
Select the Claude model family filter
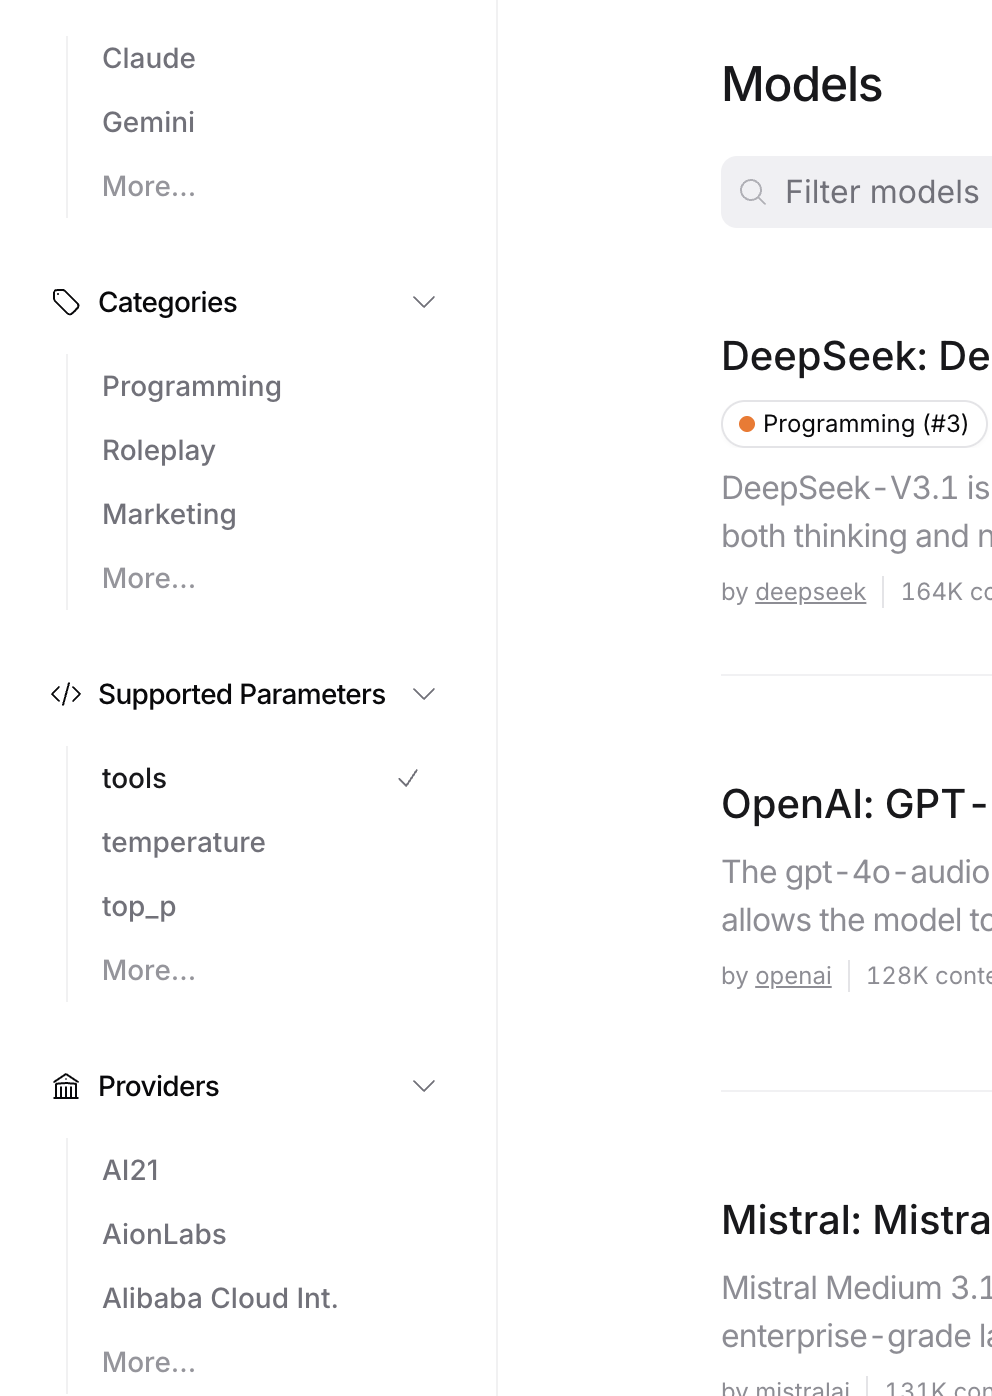coord(148,58)
